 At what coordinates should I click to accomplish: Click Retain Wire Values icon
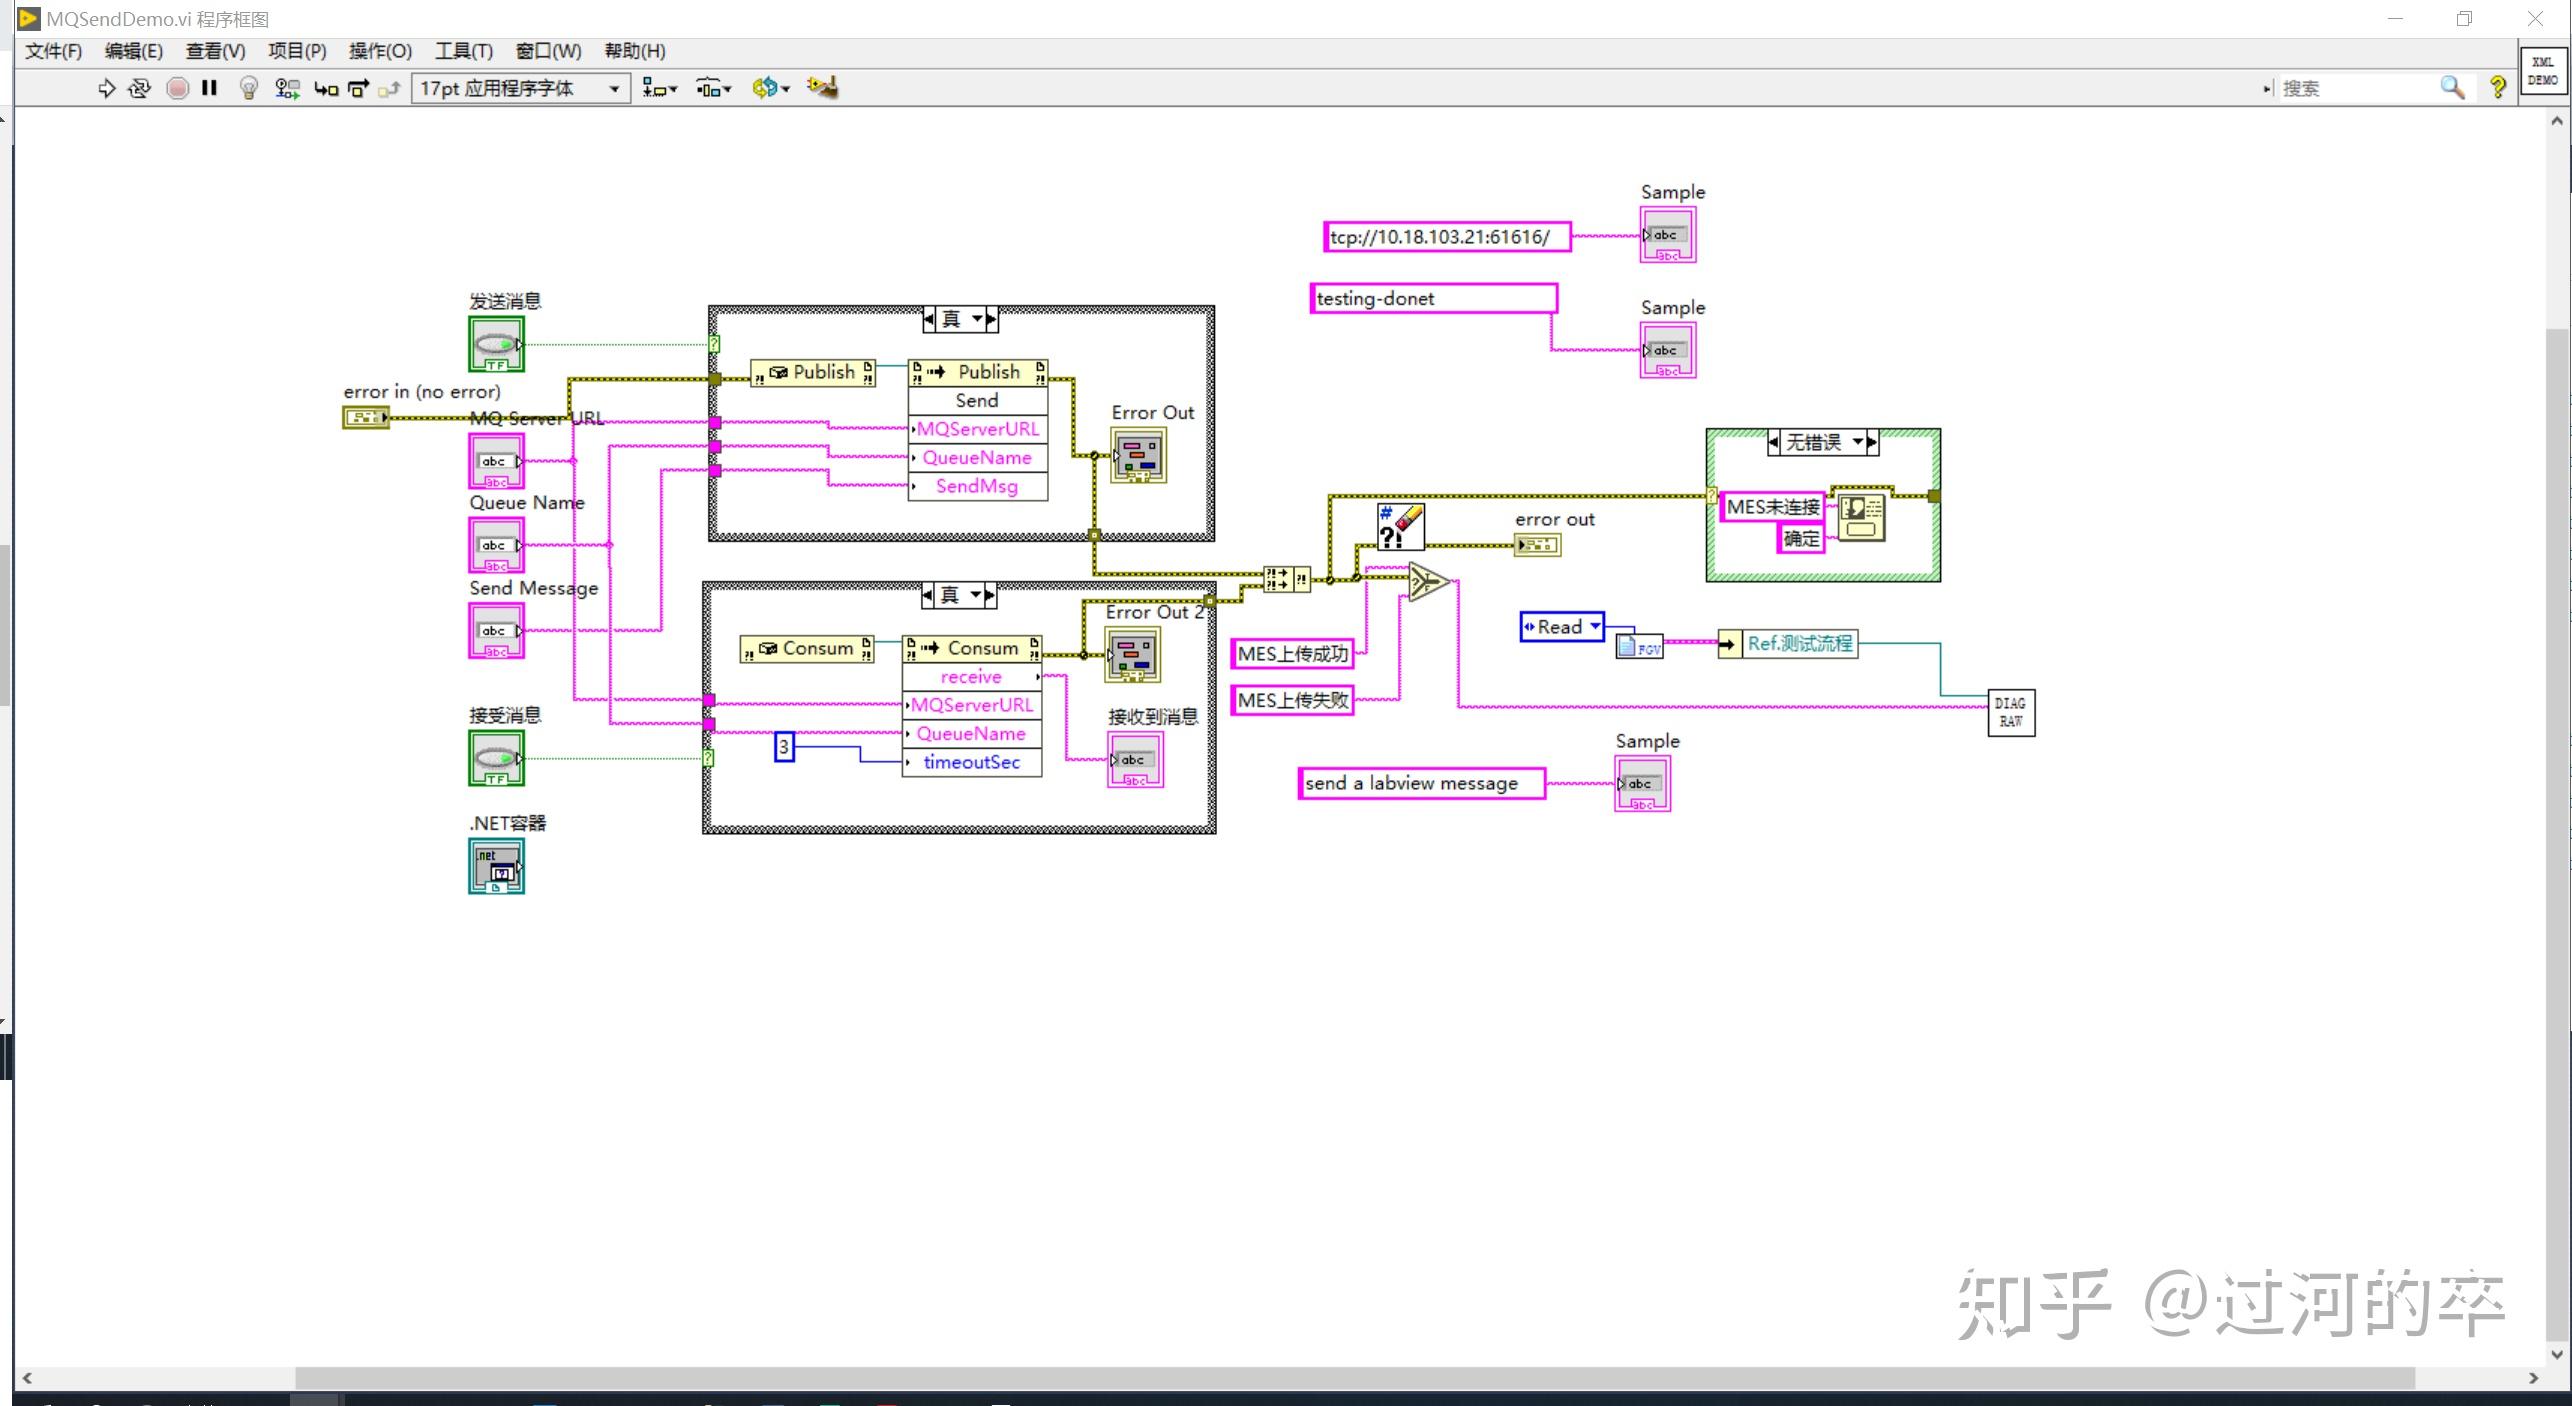coord(288,88)
